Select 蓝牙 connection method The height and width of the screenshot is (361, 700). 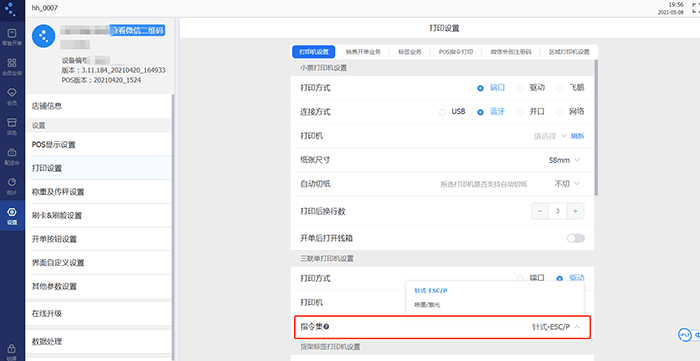(x=491, y=112)
